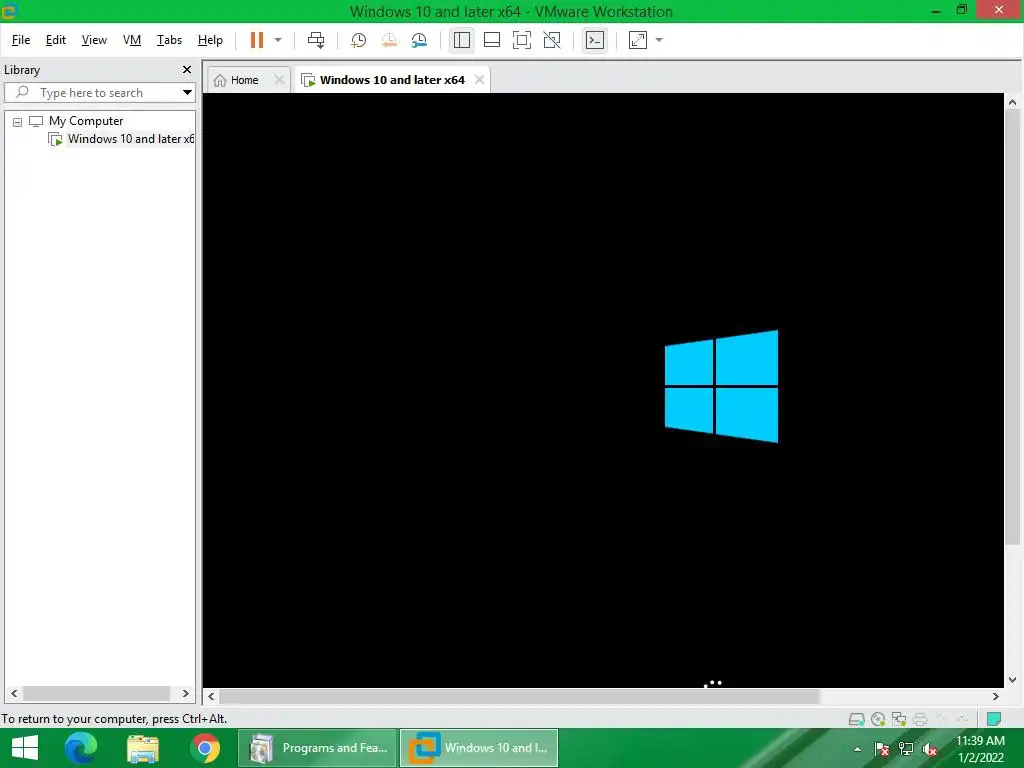
Task: Toggle the library sidebar view
Action: [x=462, y=40]
